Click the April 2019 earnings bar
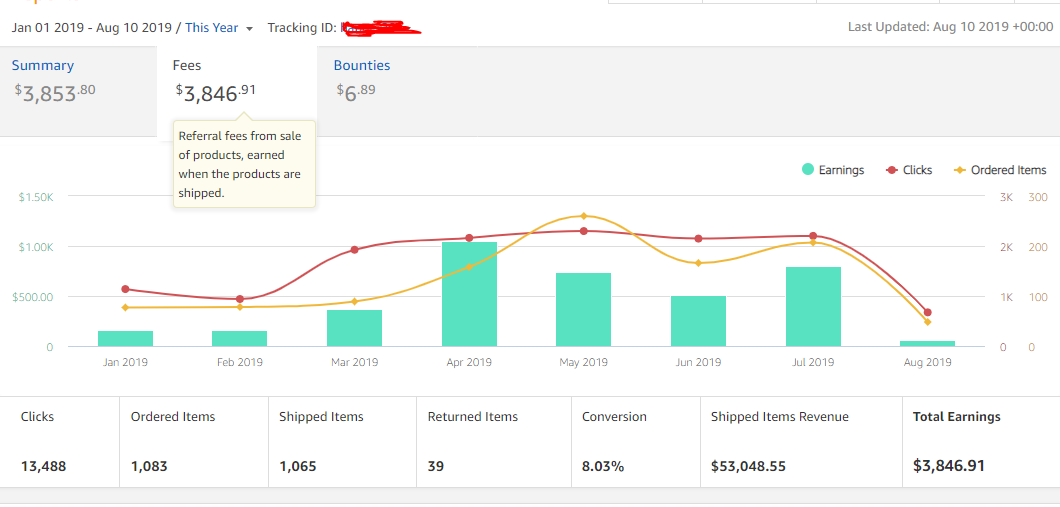This screenshot has width=1060, height=507. [469, 294]
